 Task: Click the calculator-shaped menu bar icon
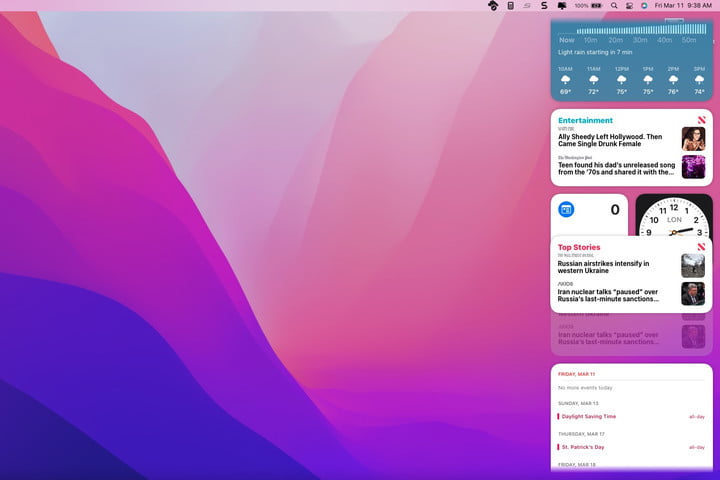pyautogui.click(x=510, y=6)
